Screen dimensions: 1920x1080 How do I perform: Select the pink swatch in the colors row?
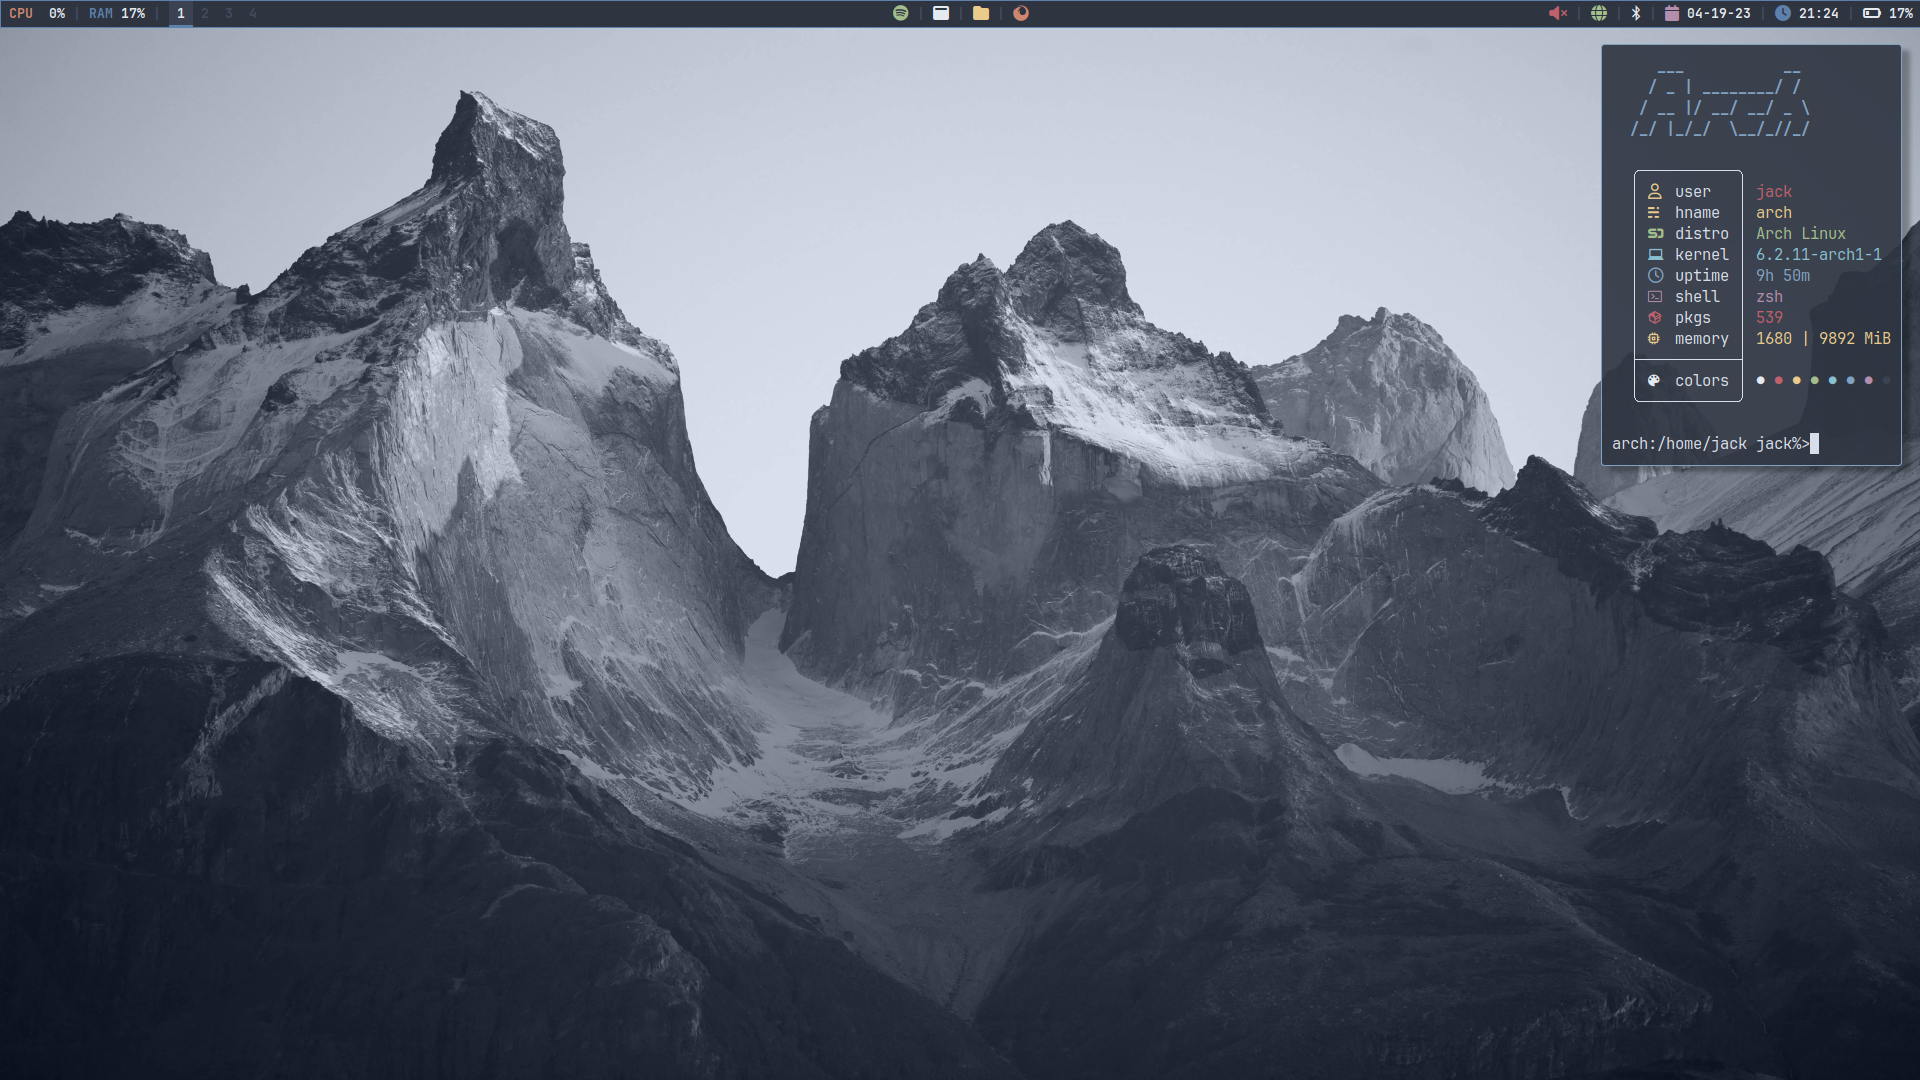1868,381
